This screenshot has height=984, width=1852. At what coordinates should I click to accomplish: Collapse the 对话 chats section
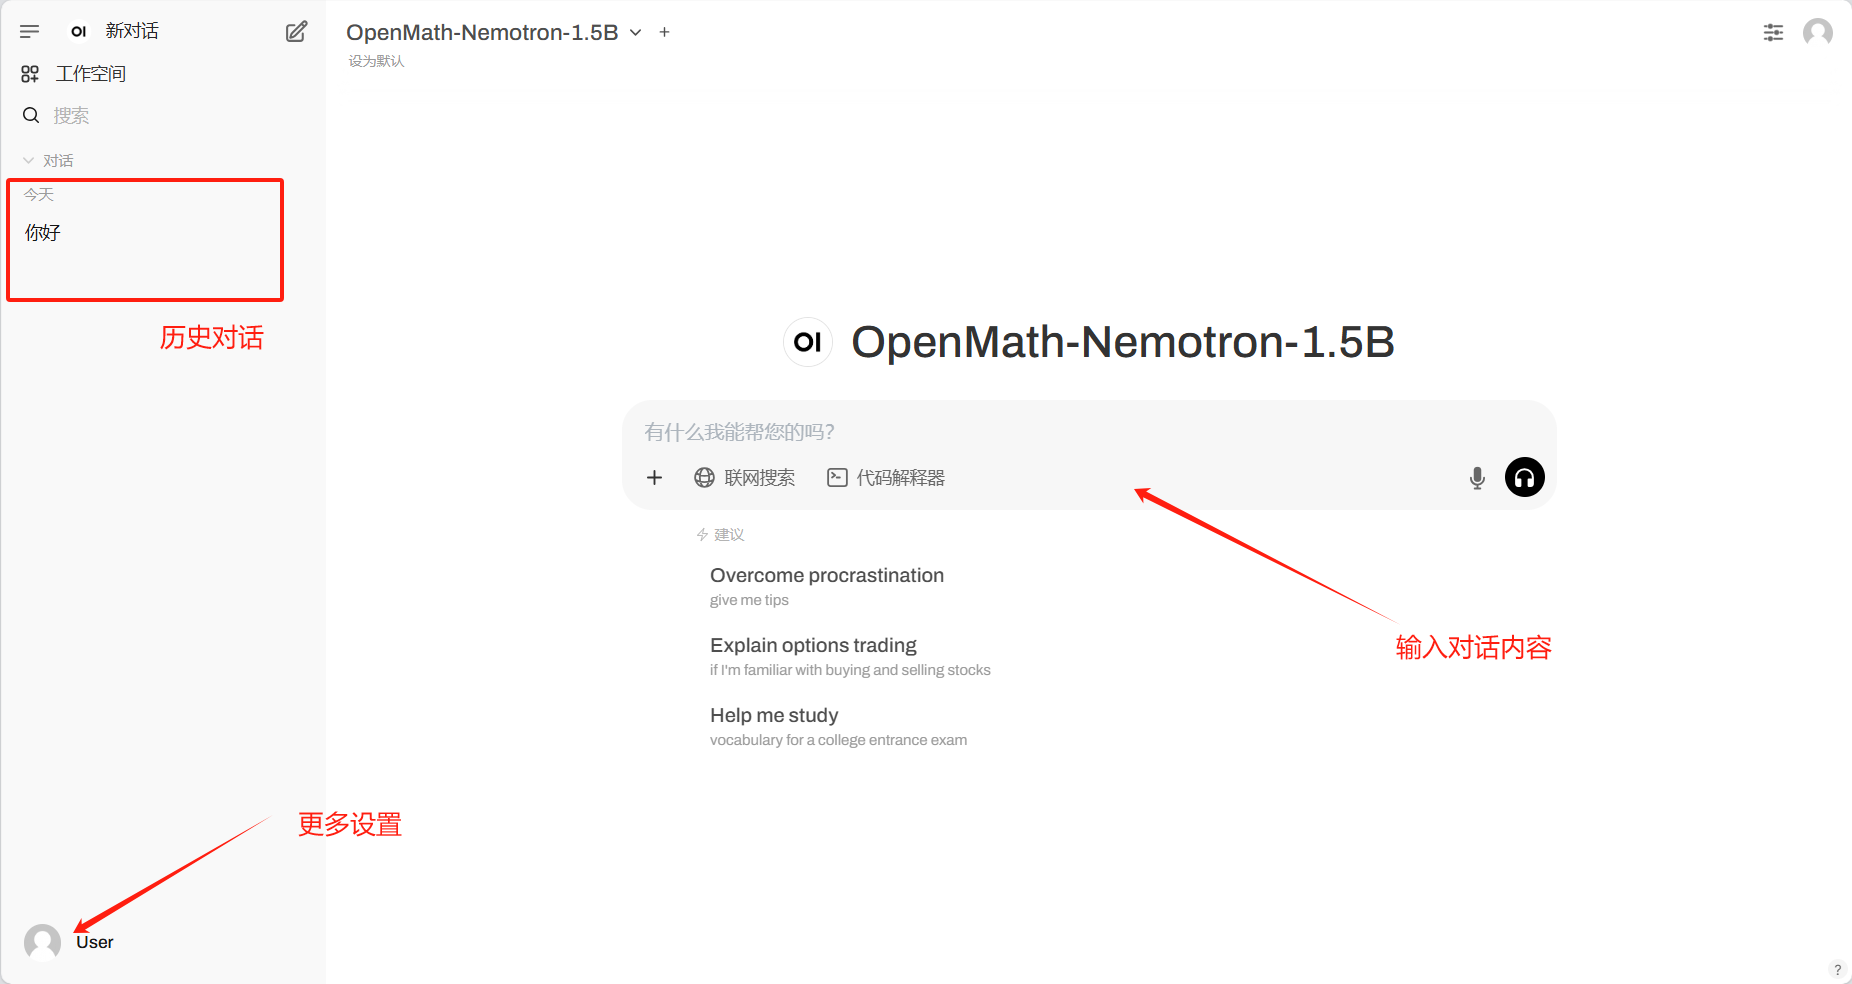click(x=48, y=160)
